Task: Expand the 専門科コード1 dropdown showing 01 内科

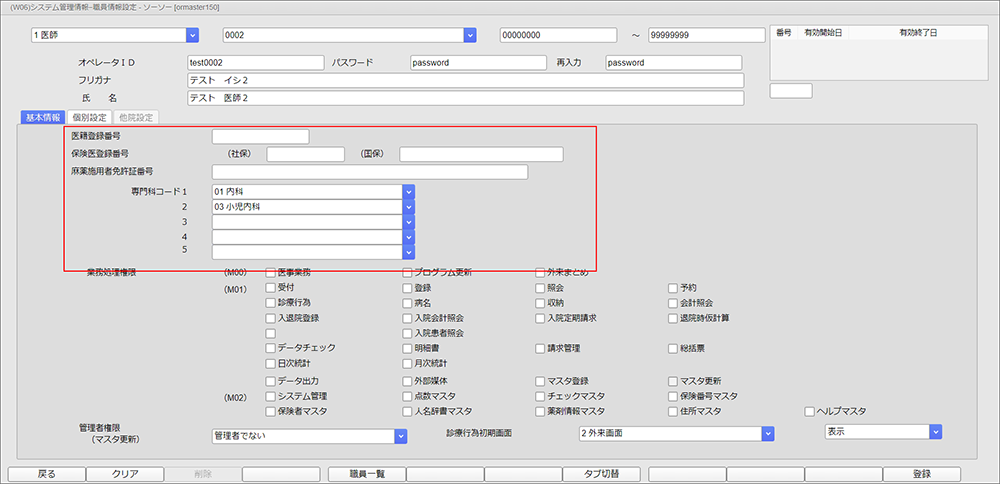Action: click(409, 192)
